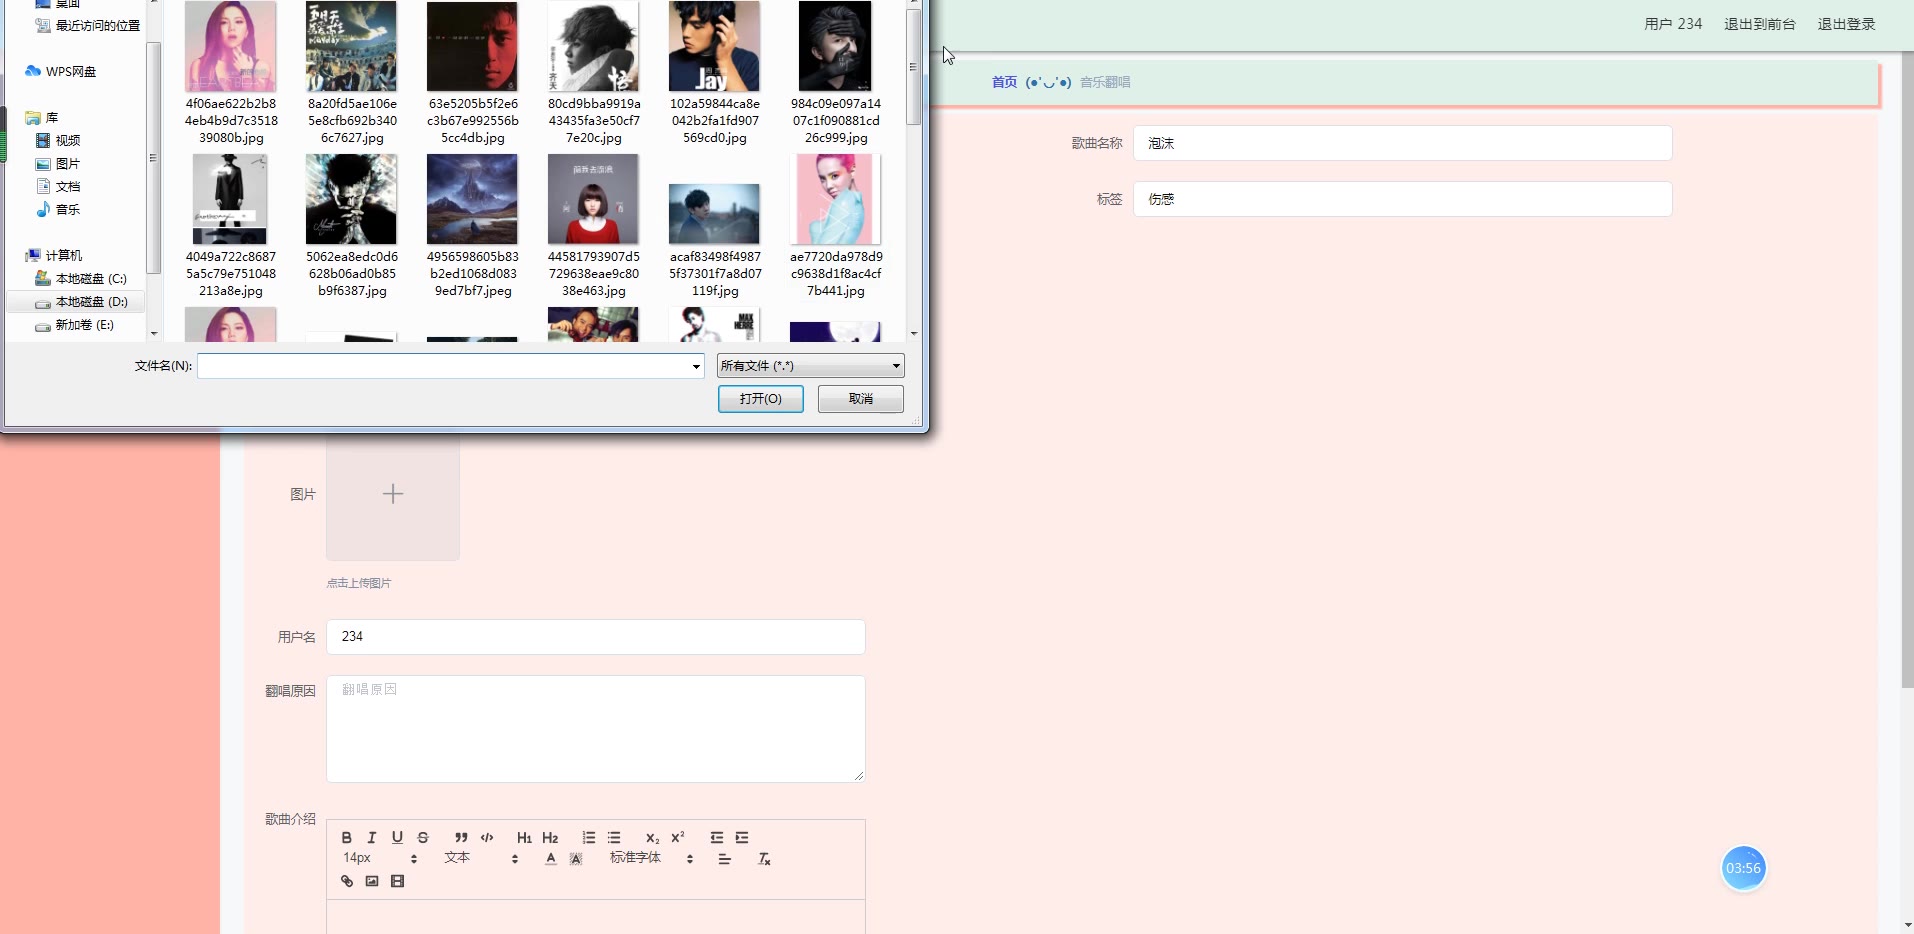Select image file 8a20fd5ae106e...6c7627.jpg
The height and width of the screenshot is (934, 1914).
(x=352, y=73)
